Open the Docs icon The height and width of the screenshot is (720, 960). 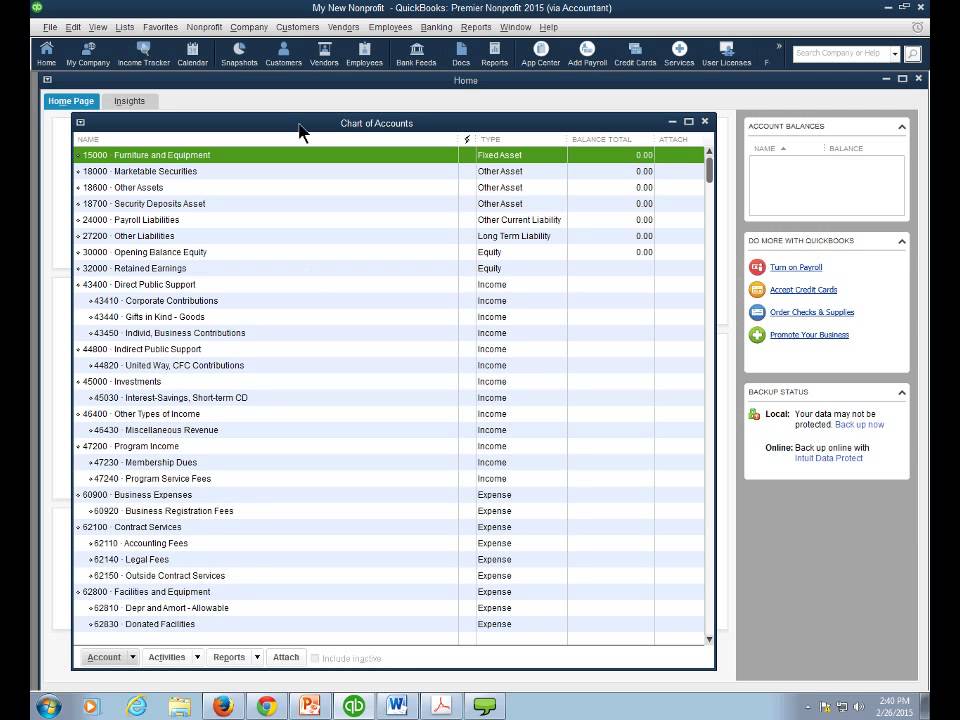coord(461,54)
